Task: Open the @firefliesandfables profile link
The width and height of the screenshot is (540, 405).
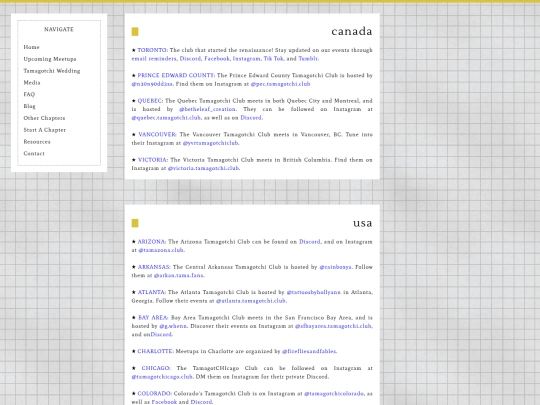Action: click(x=309, y=352)
